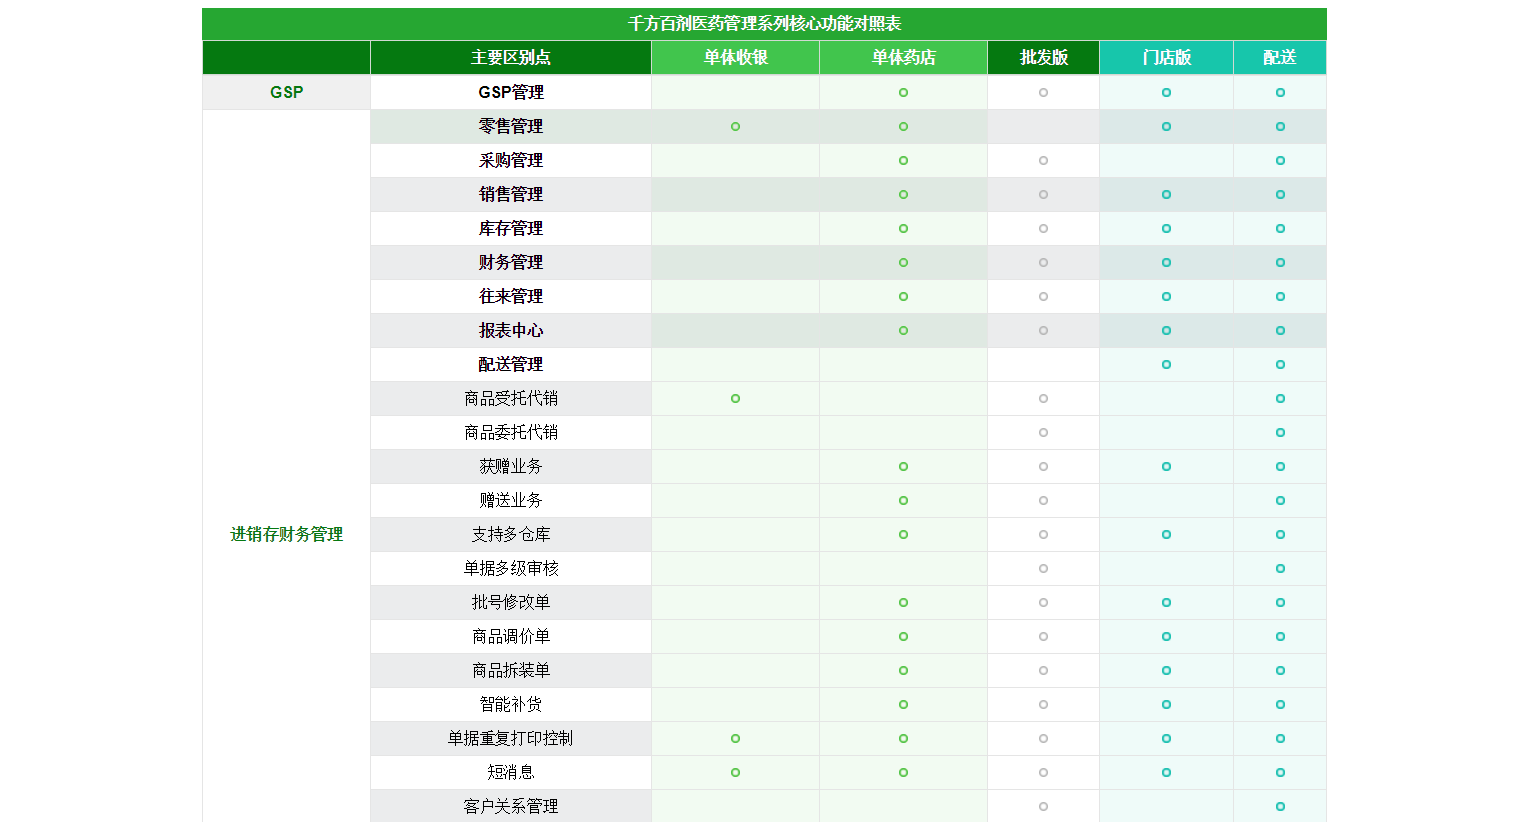Click the 单体药店 circle in 批号修改单 row

[x=903, y=602]
